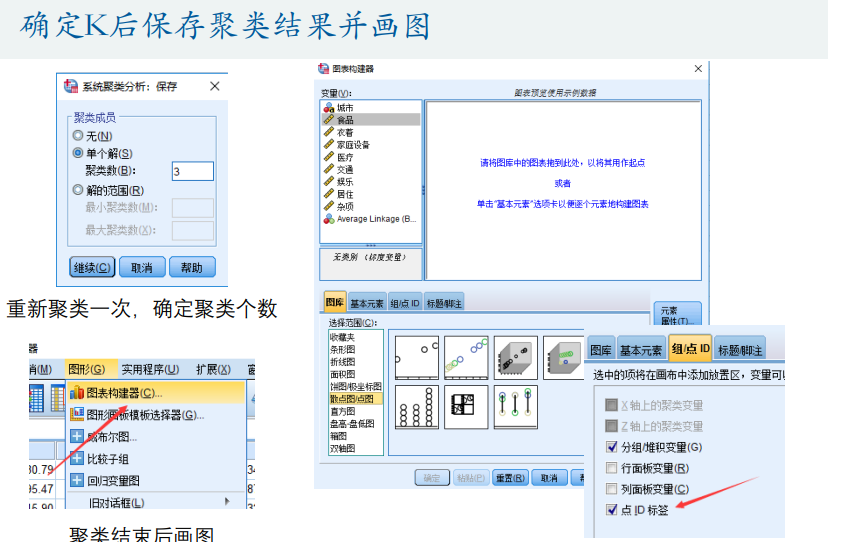
Task: Select the summary point plot (dot plot) thumbnail
Action: tap(416, 407)
